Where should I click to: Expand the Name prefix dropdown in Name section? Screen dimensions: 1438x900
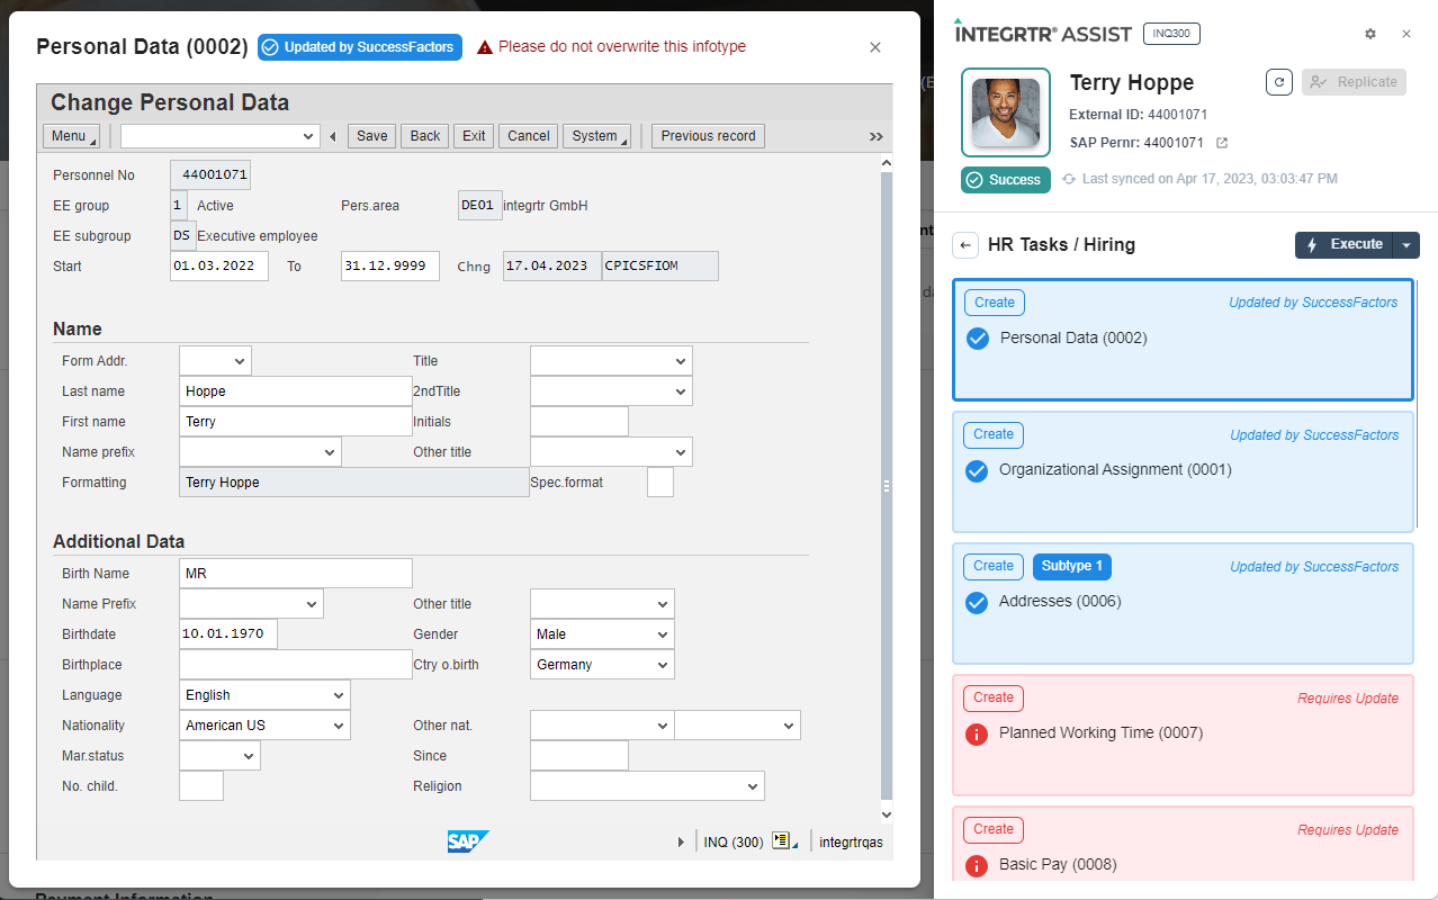[x=329, y=452]
